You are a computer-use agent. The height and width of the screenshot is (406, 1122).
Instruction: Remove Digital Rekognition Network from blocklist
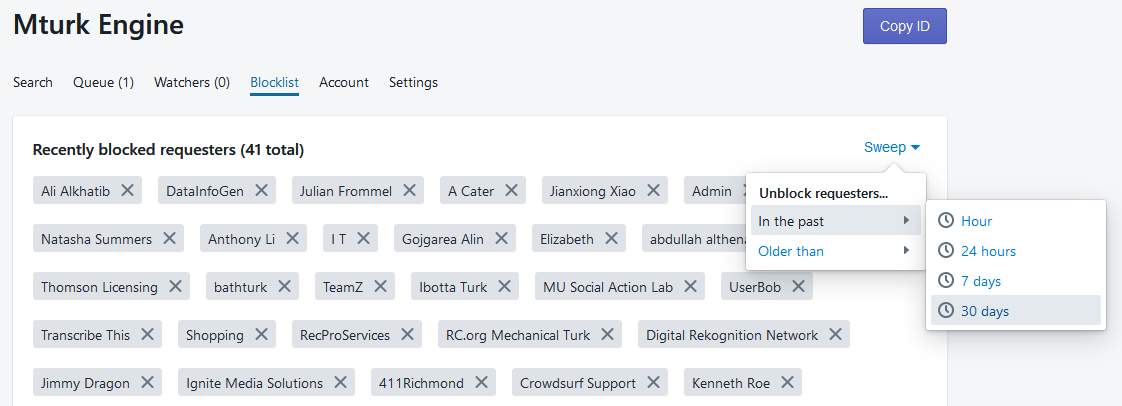click(x=836, y=335)
